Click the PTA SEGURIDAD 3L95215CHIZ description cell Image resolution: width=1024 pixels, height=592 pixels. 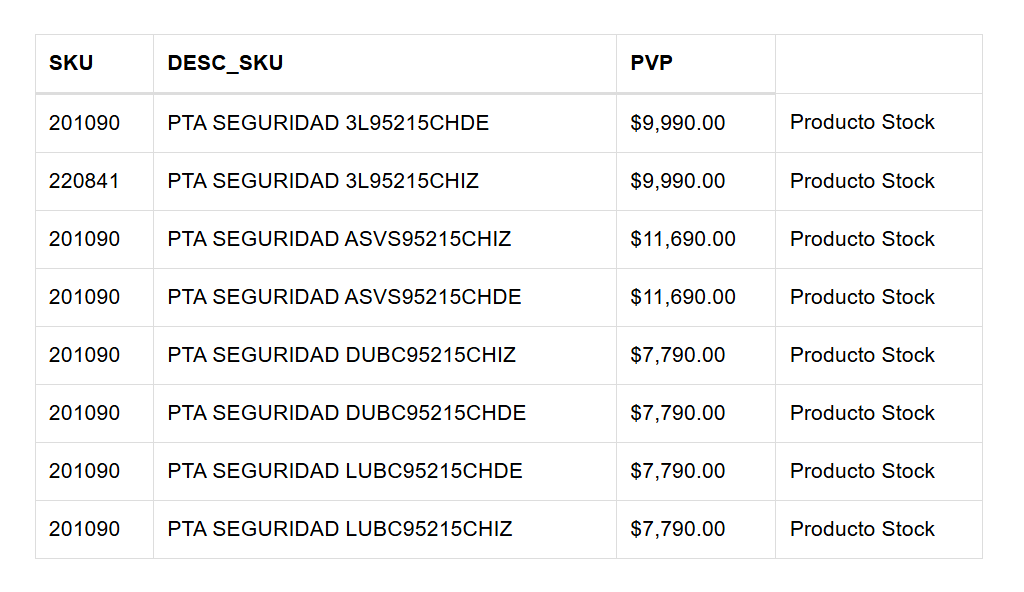coord(323,181)
